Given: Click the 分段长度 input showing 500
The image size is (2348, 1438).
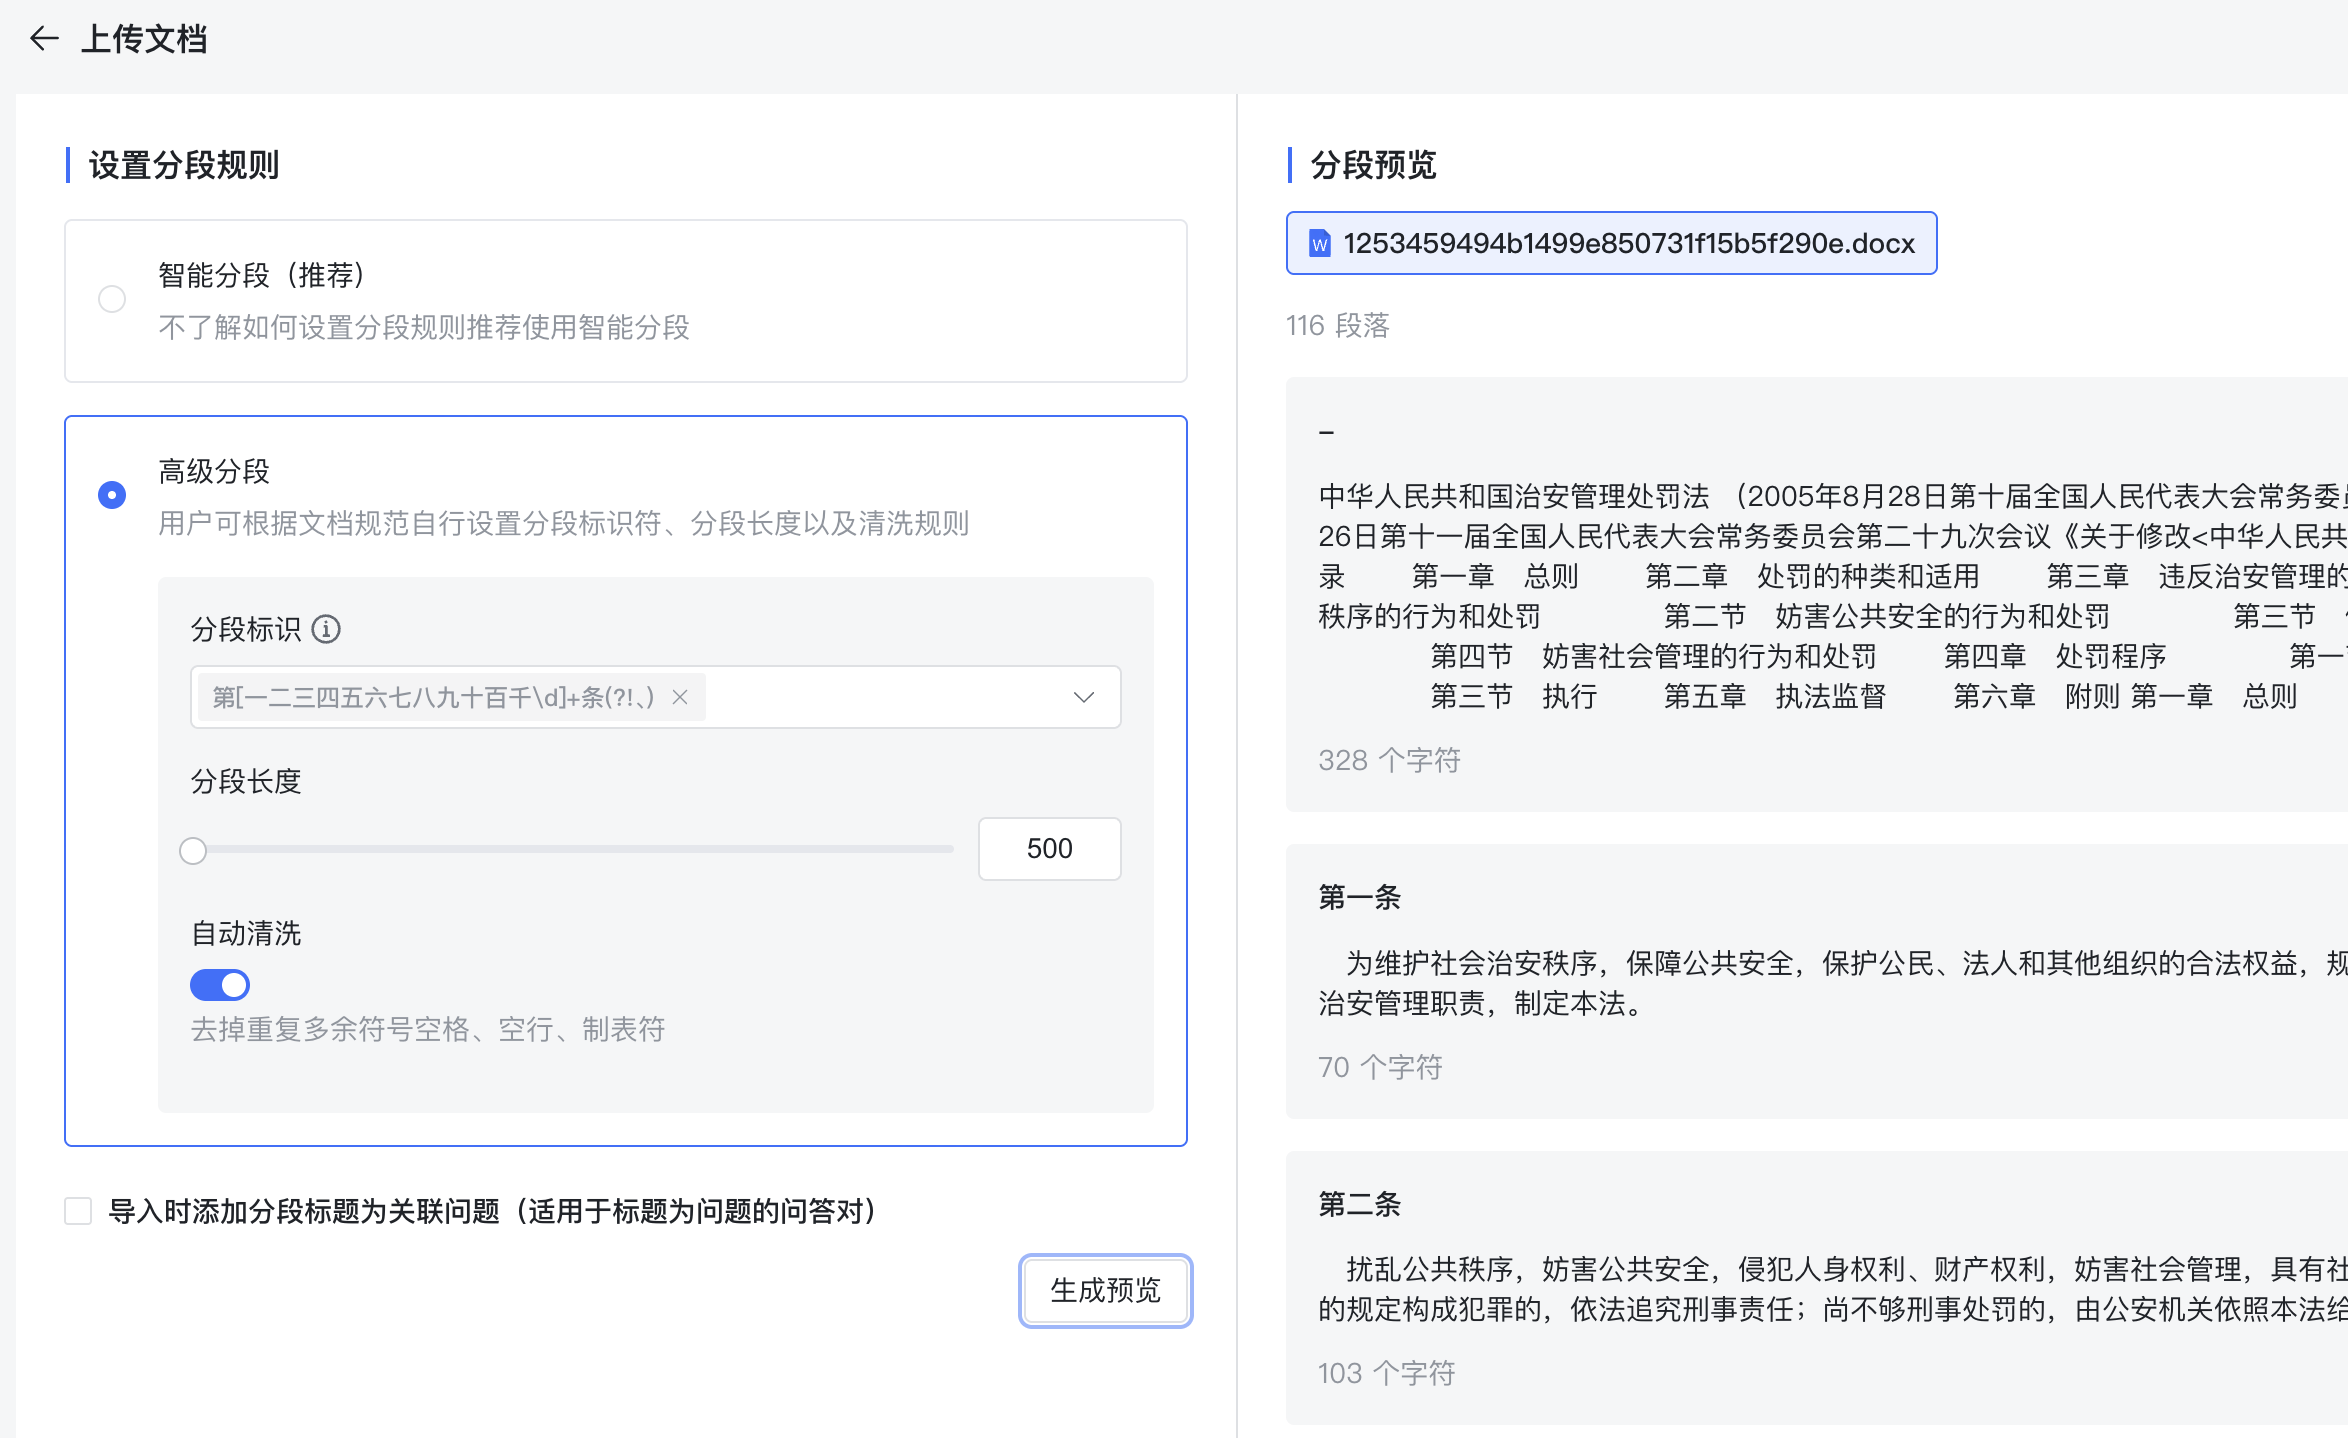Looking at the screenshot, I should 1049,849.
